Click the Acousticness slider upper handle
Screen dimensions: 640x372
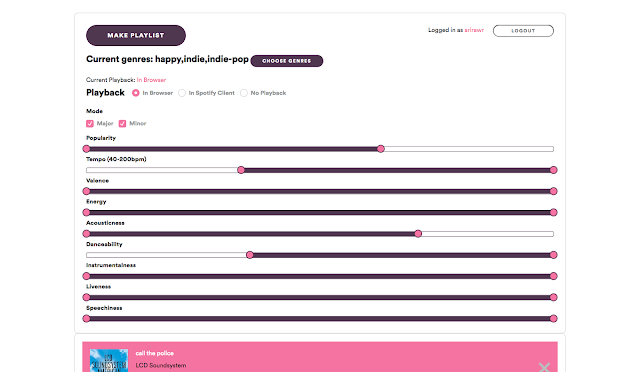coord(418,234)
